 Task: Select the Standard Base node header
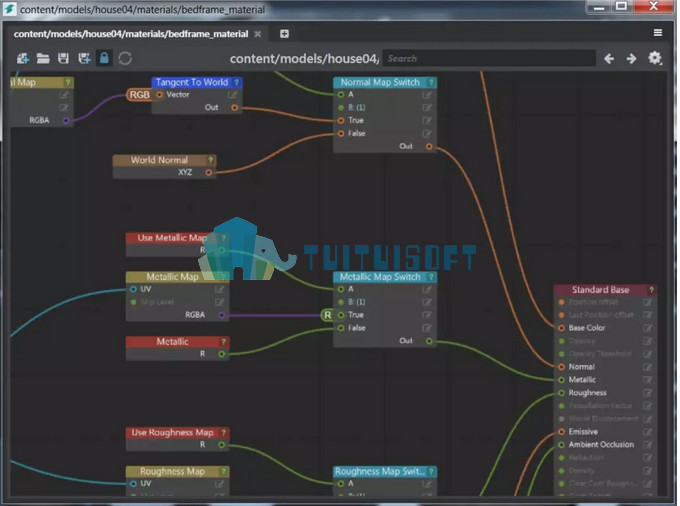[605, 290]
